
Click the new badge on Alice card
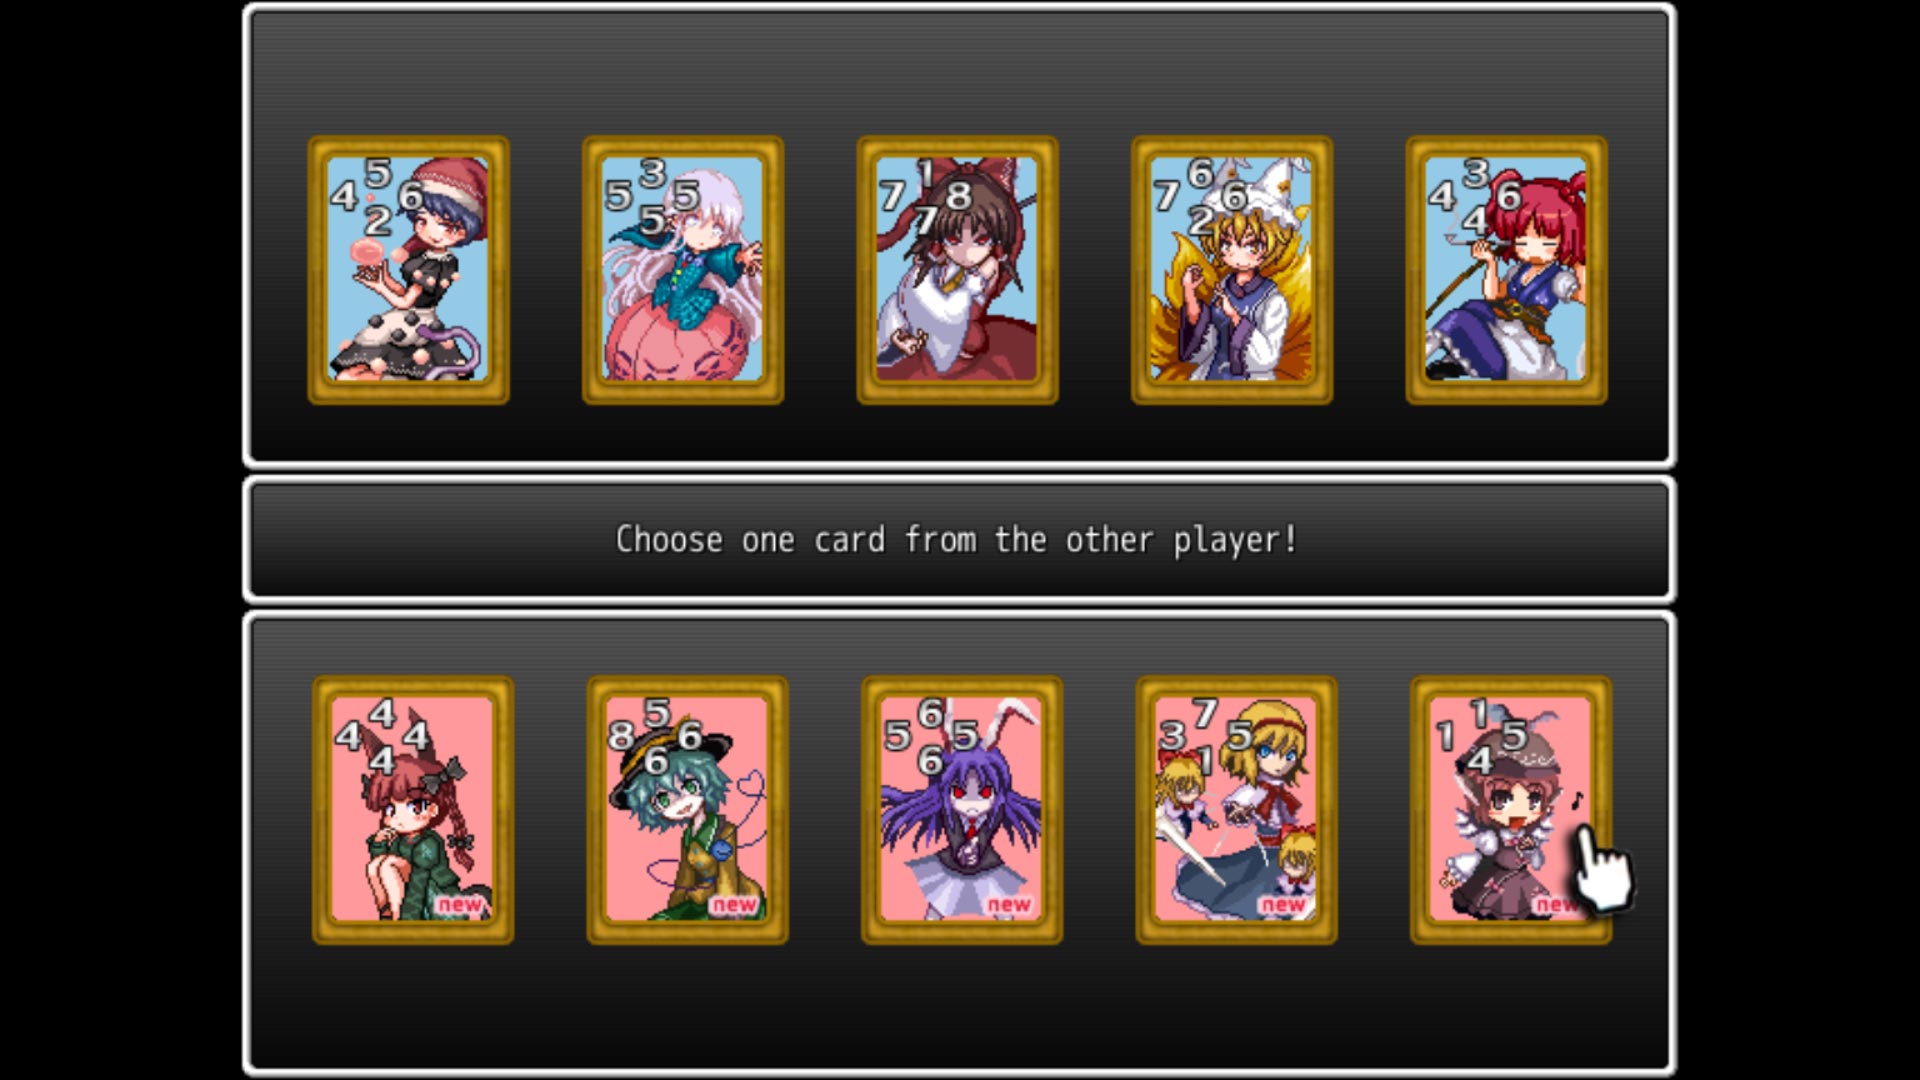pos(1283,904)
